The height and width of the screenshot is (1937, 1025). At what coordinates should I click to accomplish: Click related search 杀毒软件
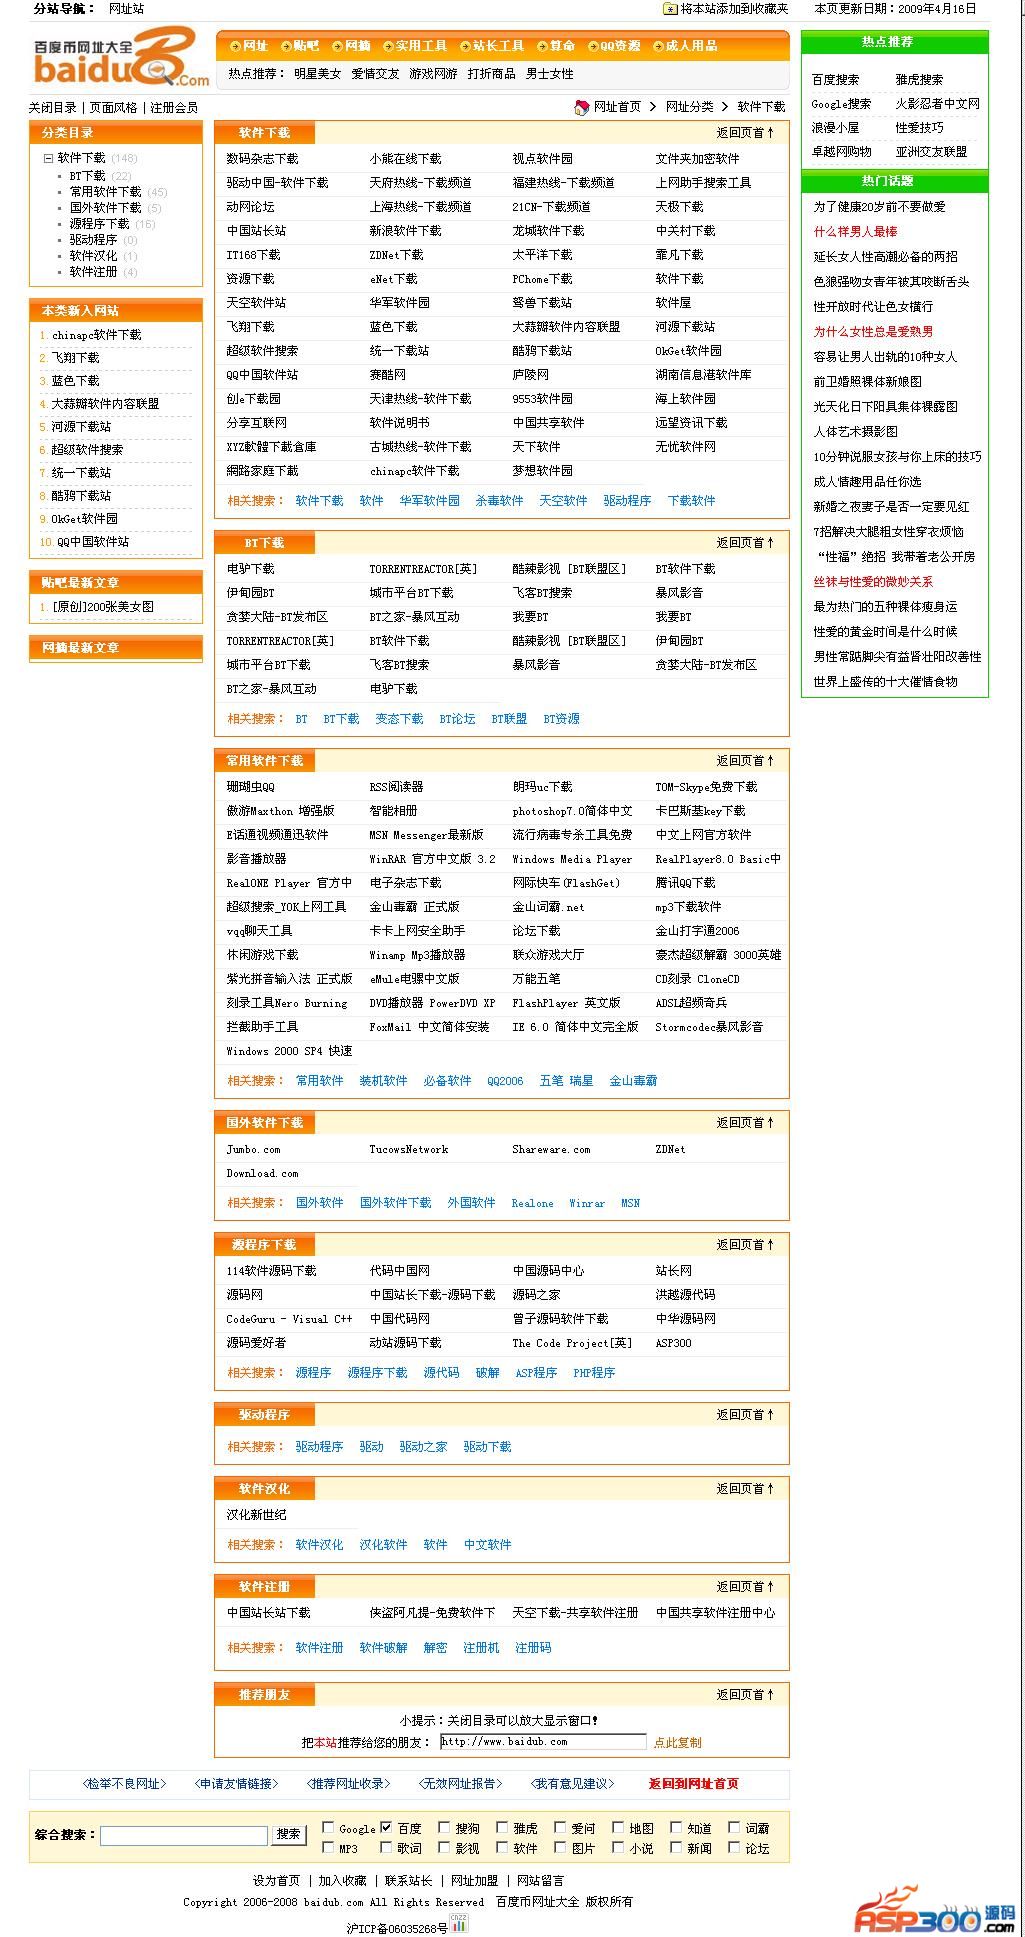pos(499,500)
